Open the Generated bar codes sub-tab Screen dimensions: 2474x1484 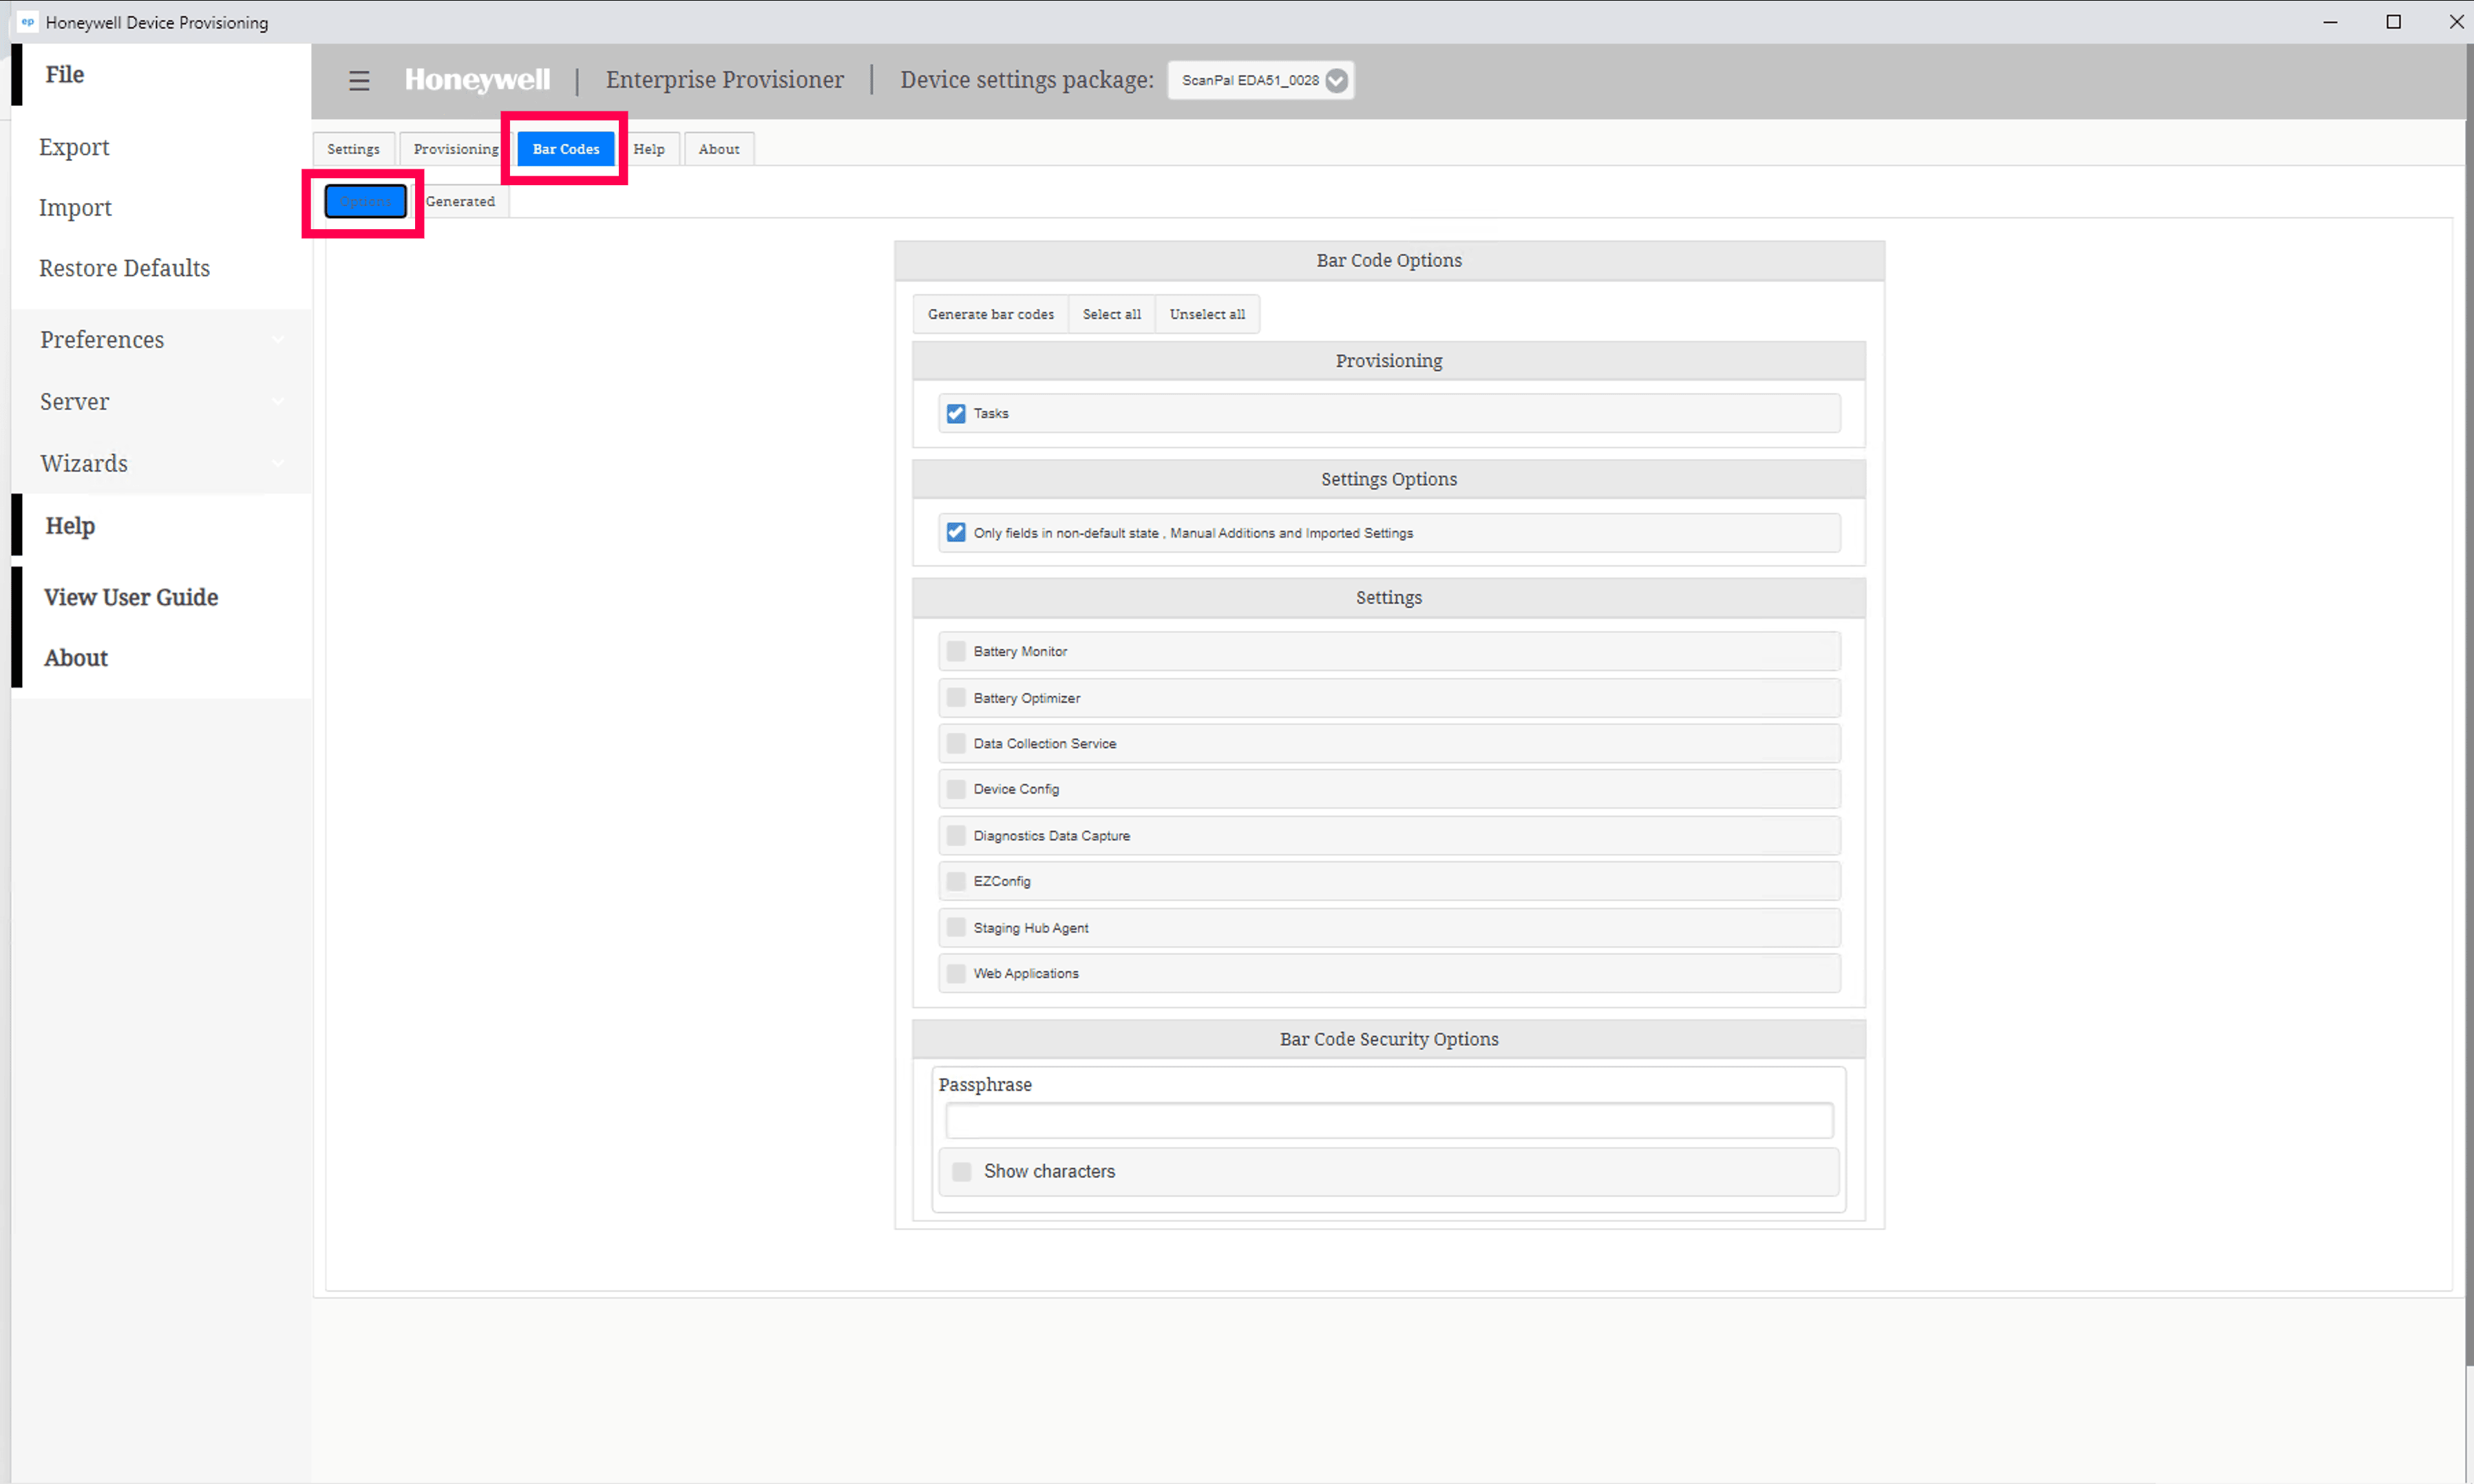tap(460, 202)
